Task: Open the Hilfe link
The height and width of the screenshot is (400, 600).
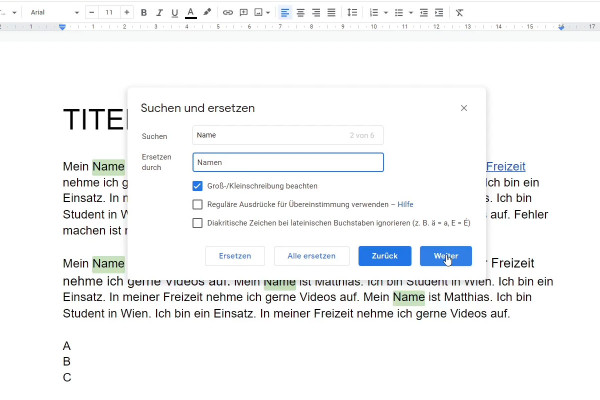Action: point(405,204)
